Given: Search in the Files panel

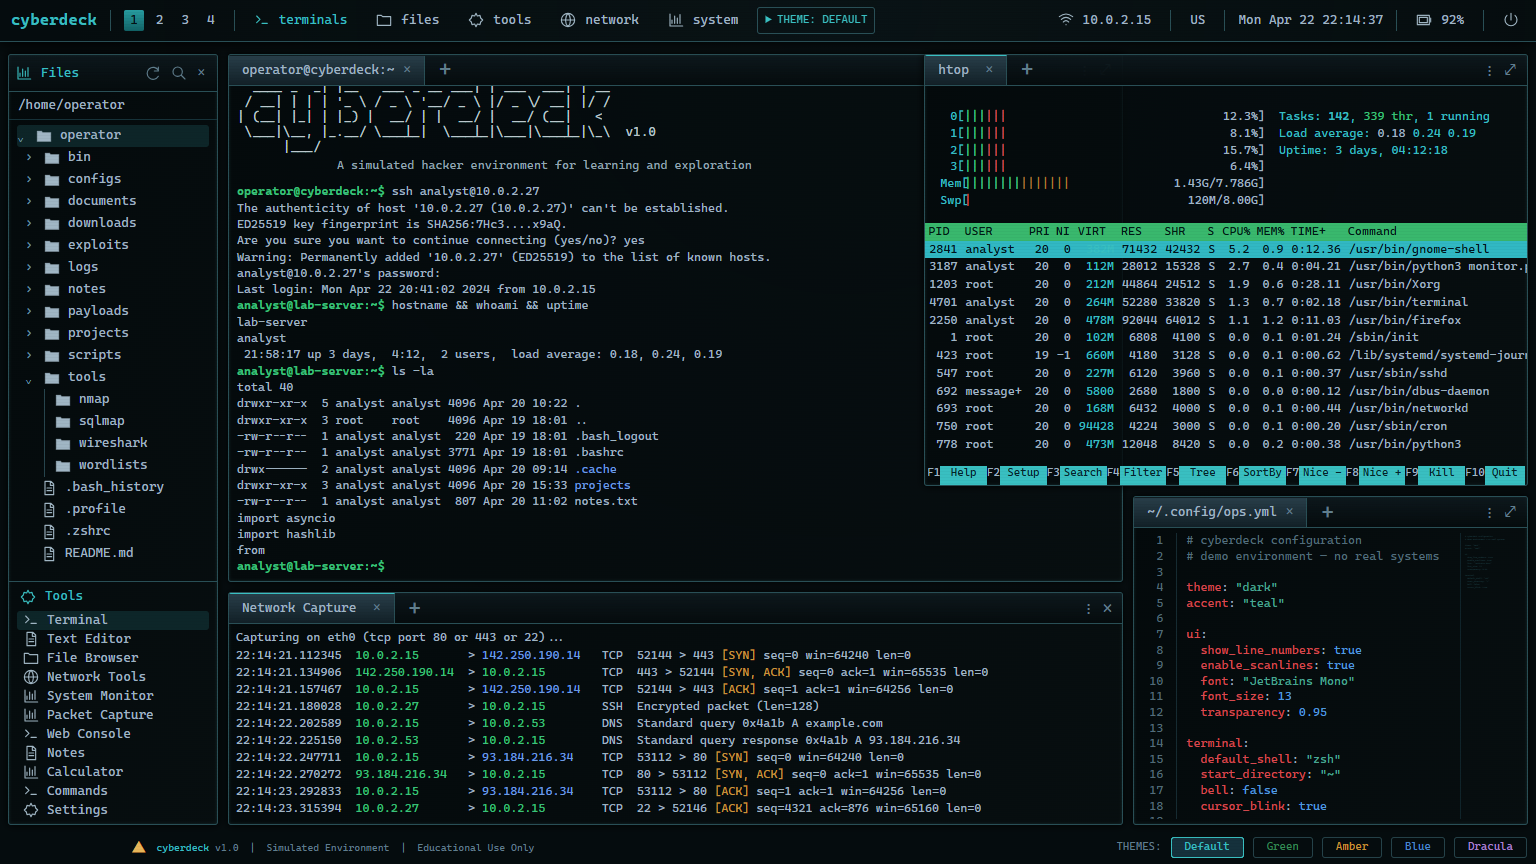Looking at the screenshot, I should (178, 73).
